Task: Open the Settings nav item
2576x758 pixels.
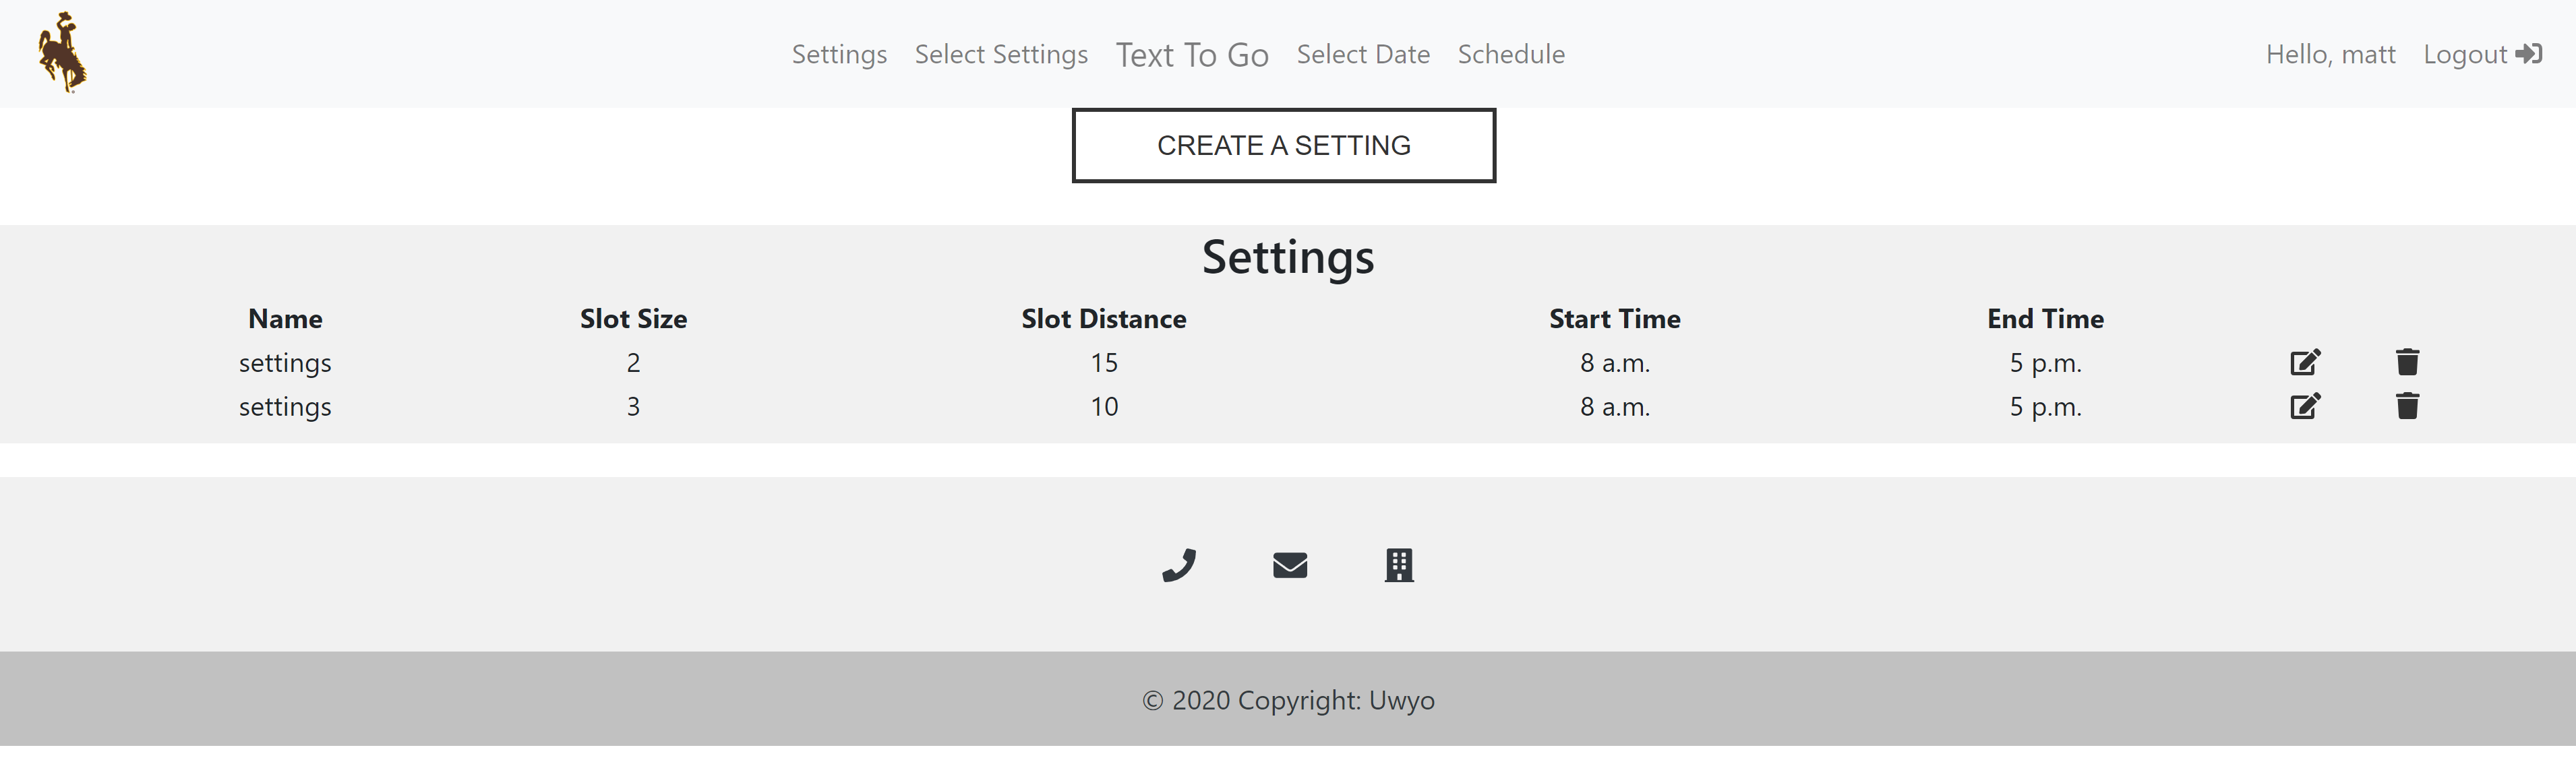Action: 839,54
